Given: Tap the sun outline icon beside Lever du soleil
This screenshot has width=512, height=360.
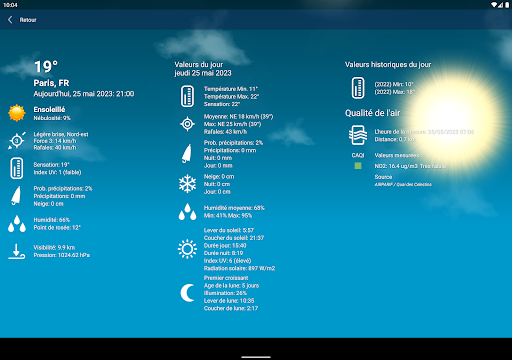Looking at the screenshot, I should 187,249.
